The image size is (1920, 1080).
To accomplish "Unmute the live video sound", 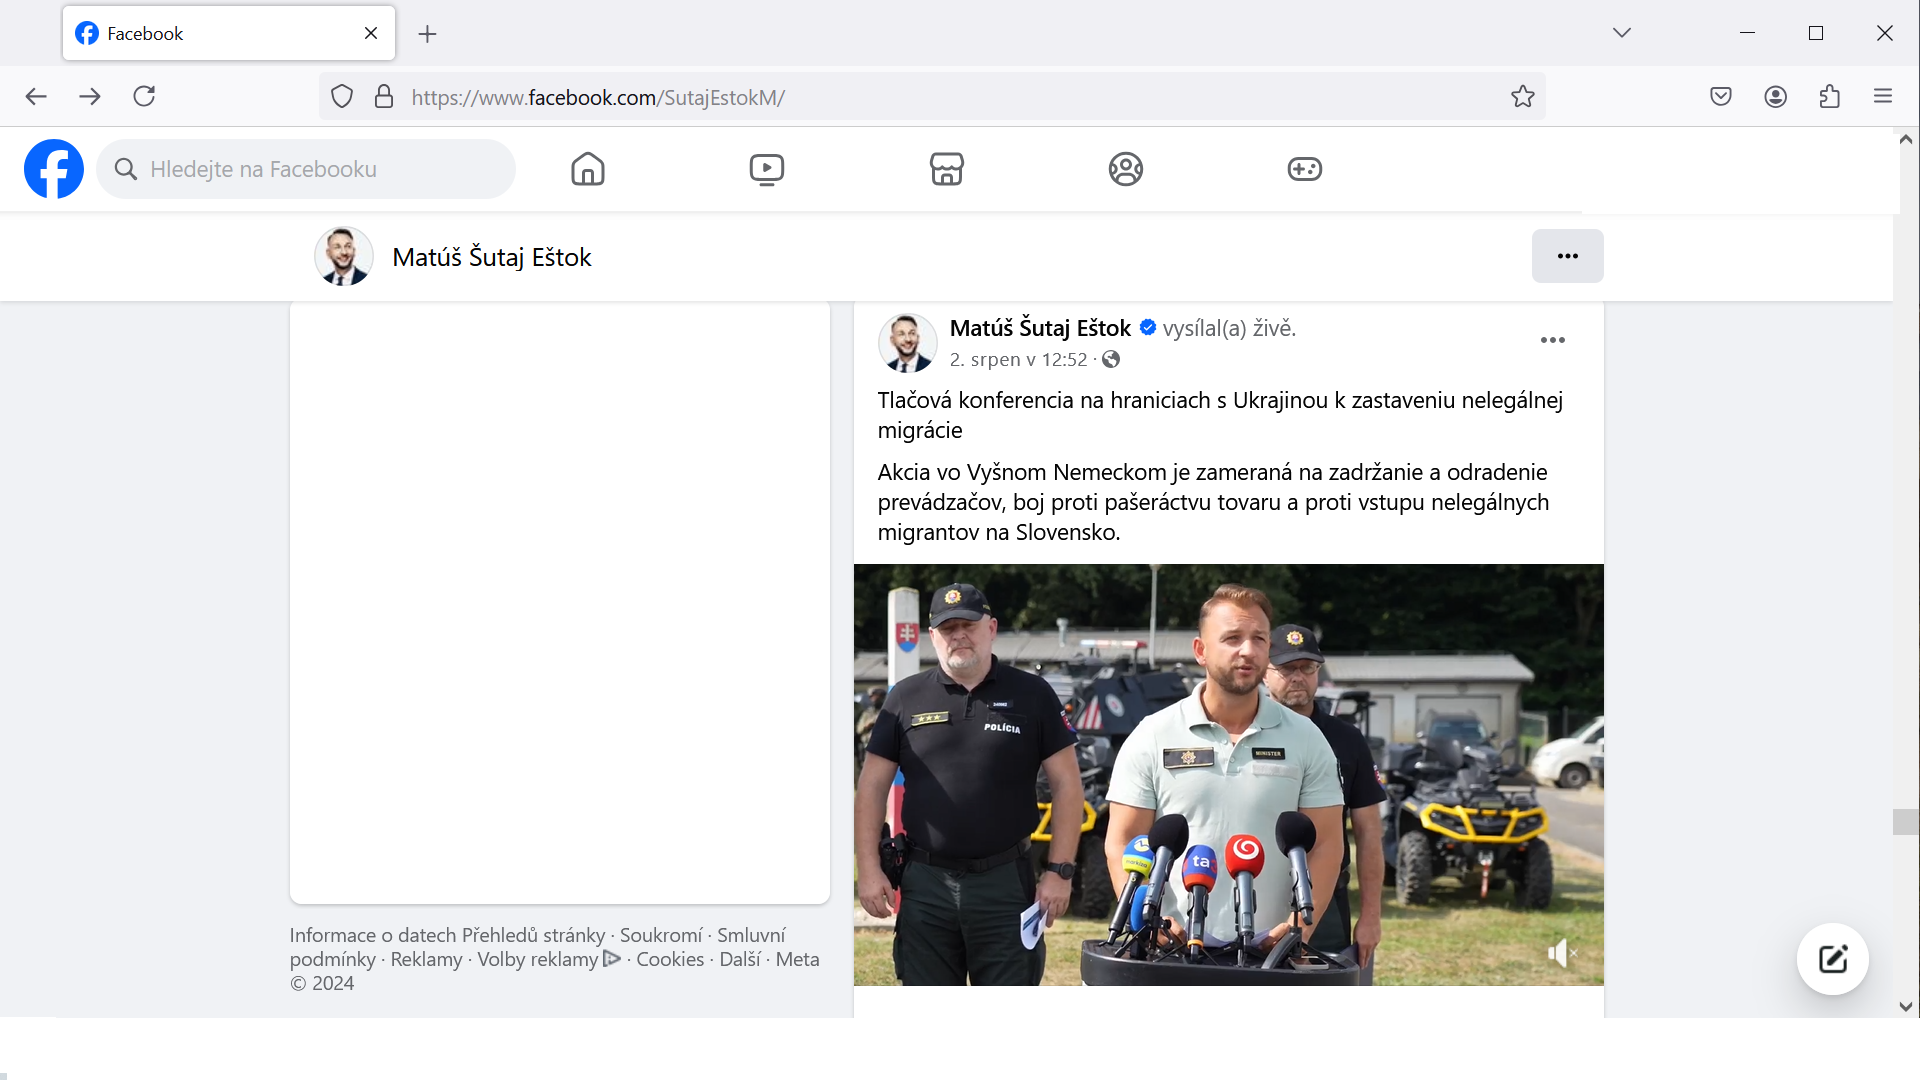I will click(1561, 953).
